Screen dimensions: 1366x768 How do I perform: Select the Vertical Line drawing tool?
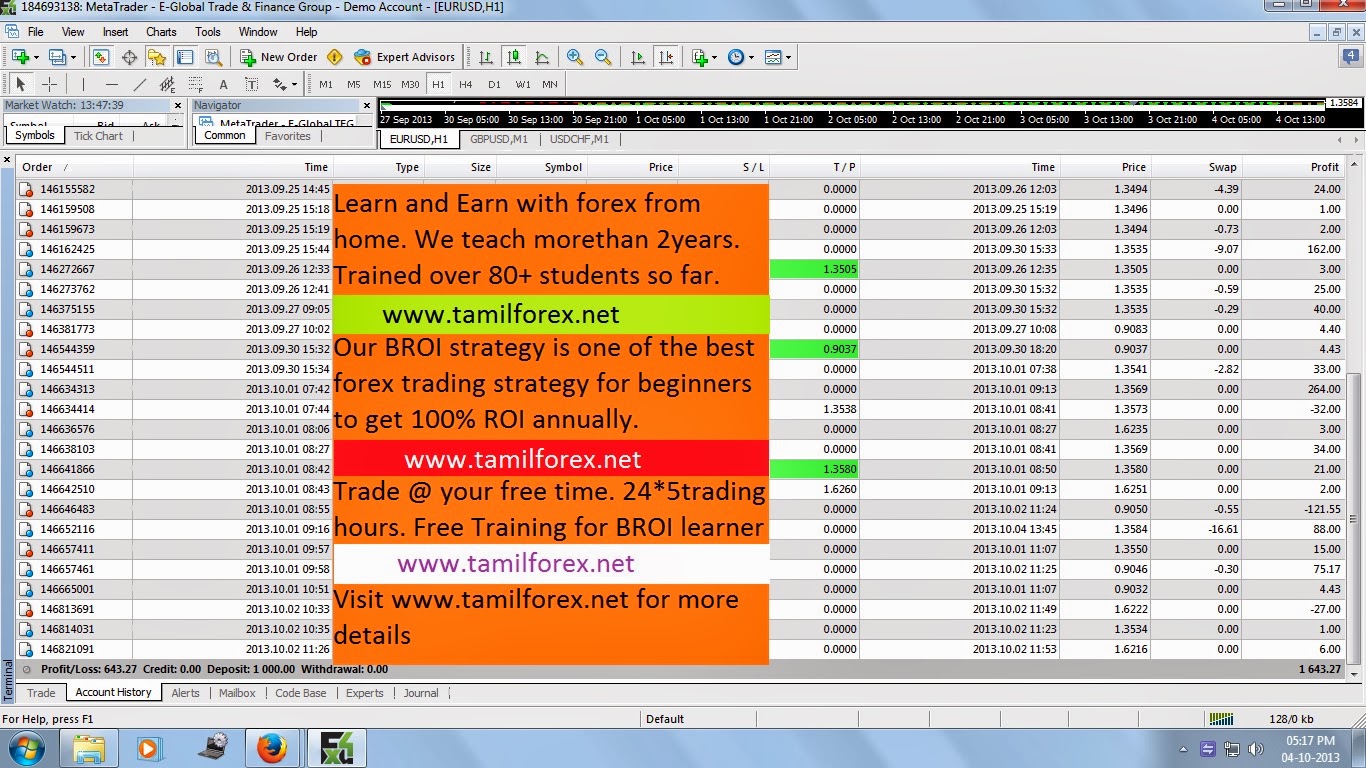click(84, 85)
